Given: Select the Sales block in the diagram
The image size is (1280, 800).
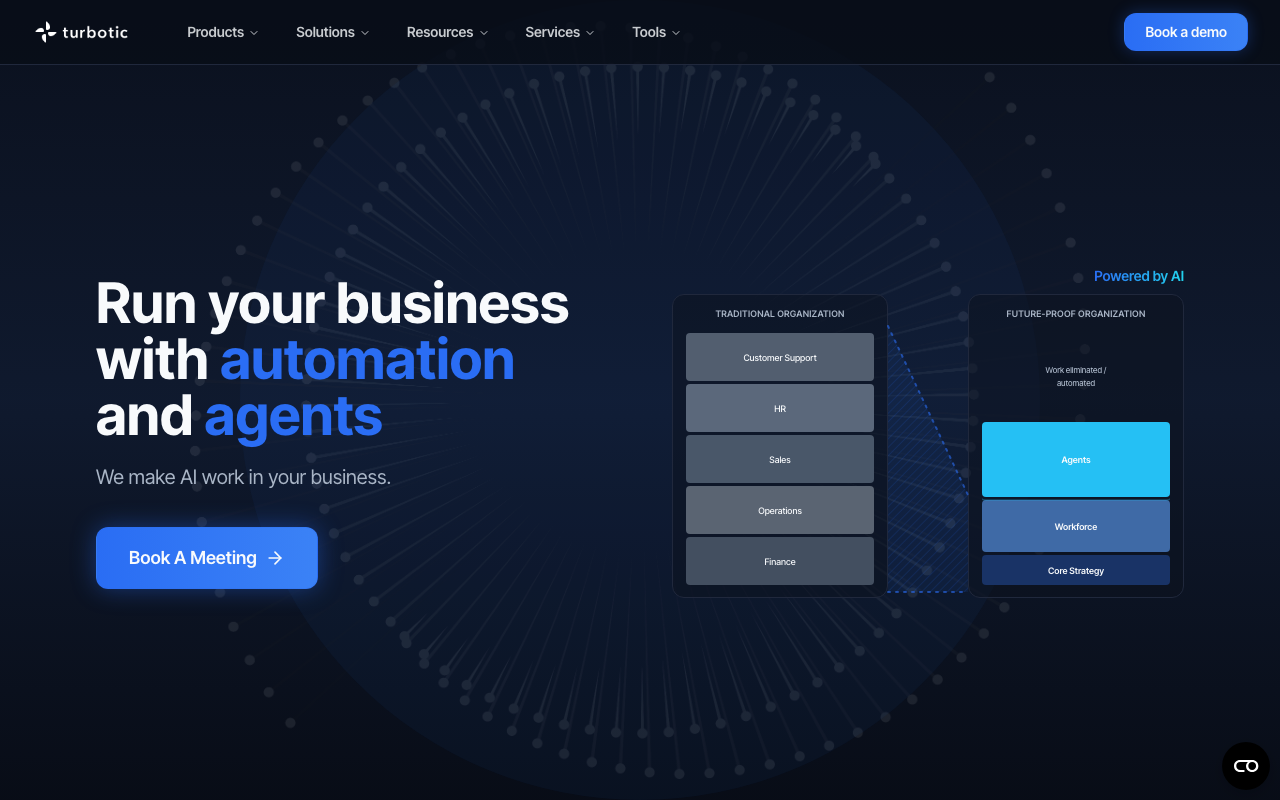Looking at the screenshot, I should (779, 458).
